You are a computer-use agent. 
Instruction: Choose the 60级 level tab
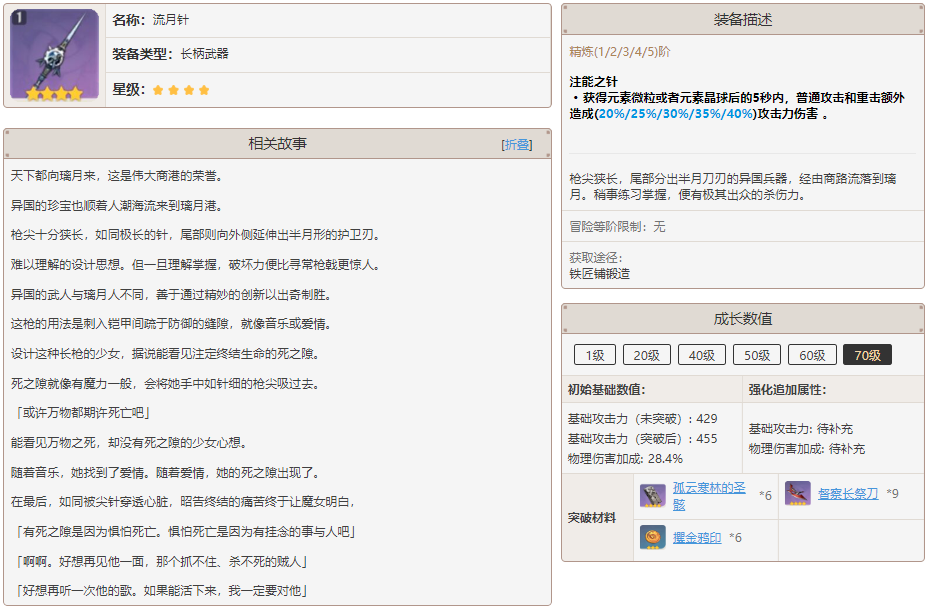point(812,355)
